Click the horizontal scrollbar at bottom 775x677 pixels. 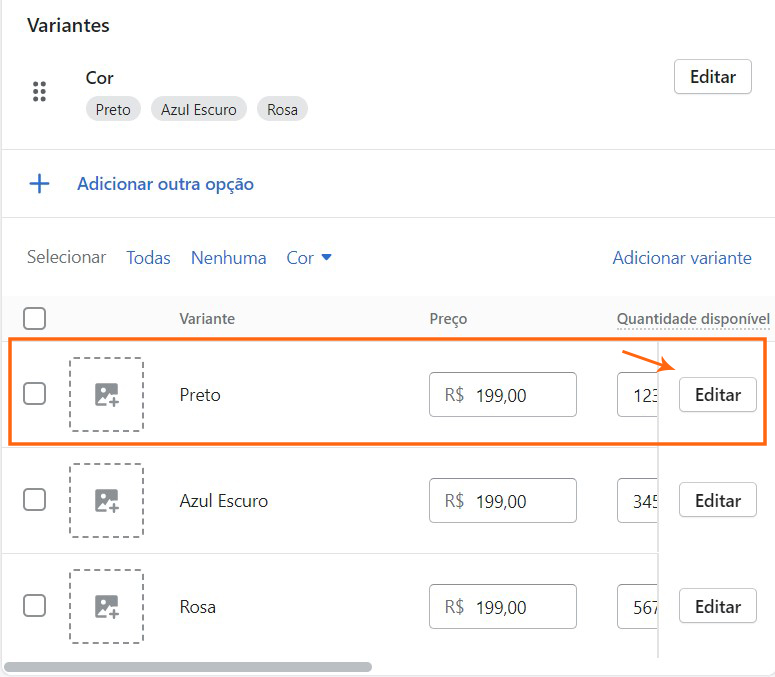click(x=188, y=667)
